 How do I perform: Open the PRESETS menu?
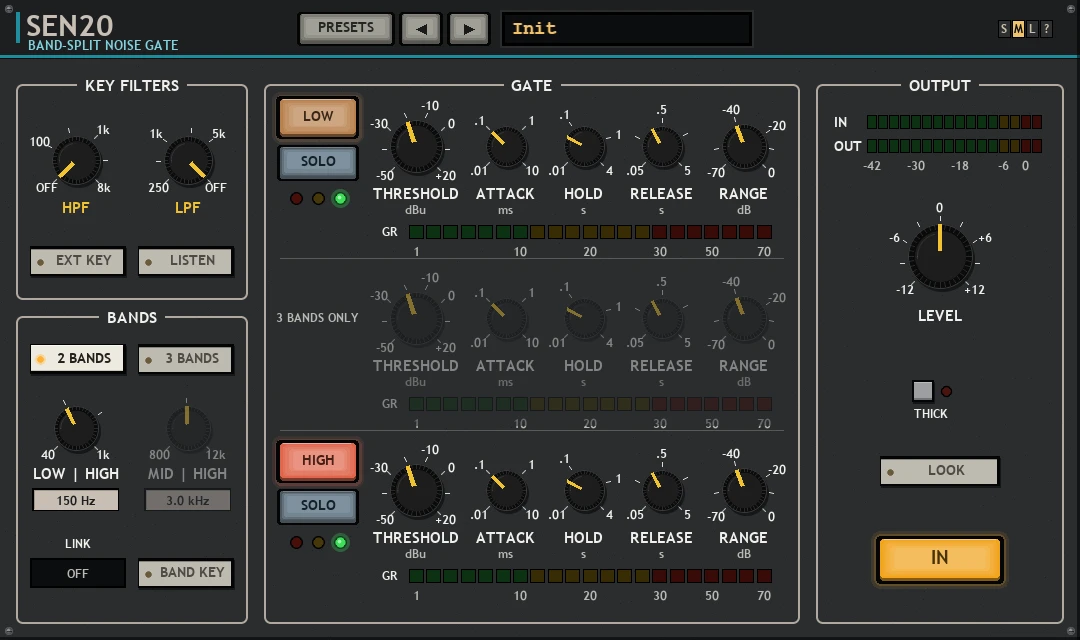(x=346, y=28)
